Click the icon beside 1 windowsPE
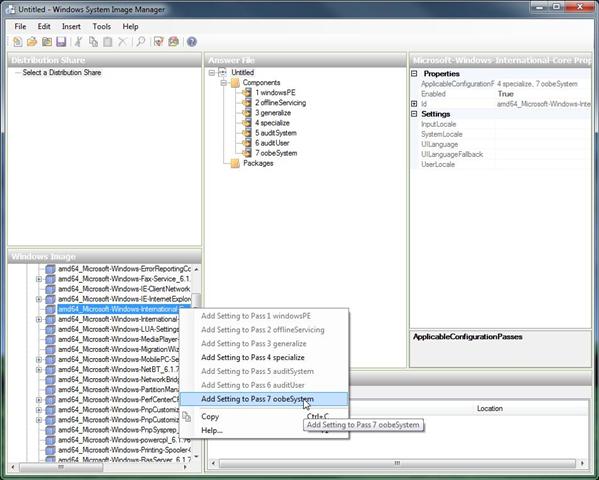The image size is (599, 480). (x=247, y=92)
